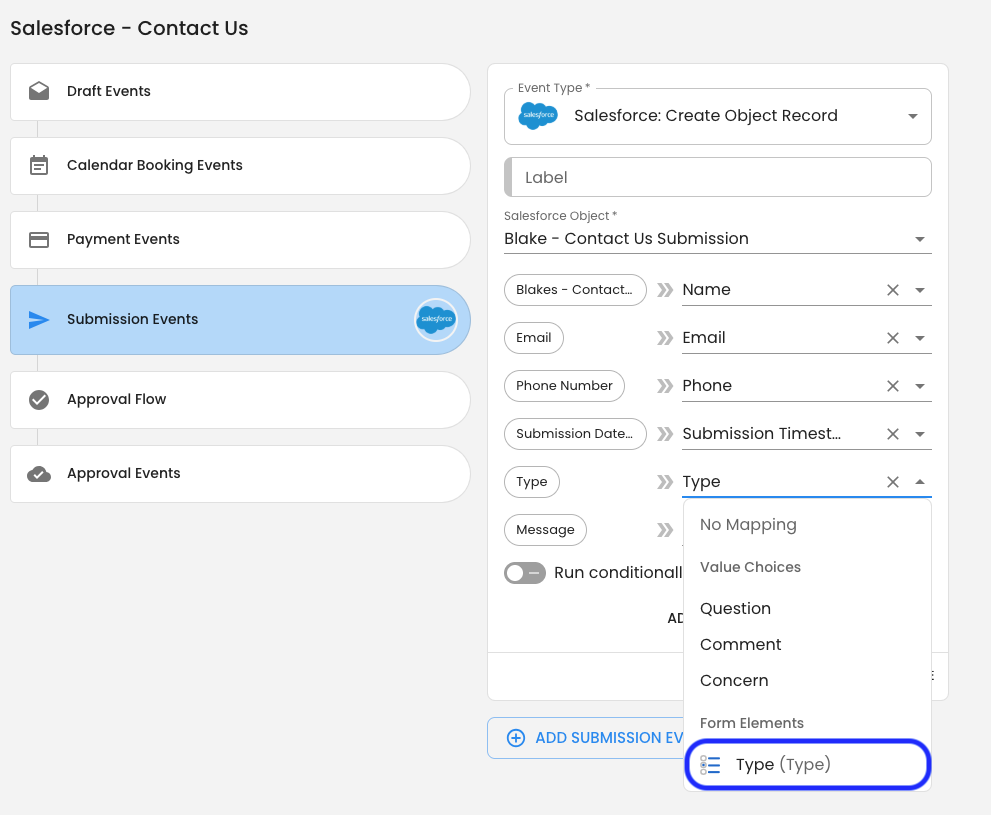Screen dimensions: 991x815
Task: Clear the Type field mapping
Action: pos(892,482)
